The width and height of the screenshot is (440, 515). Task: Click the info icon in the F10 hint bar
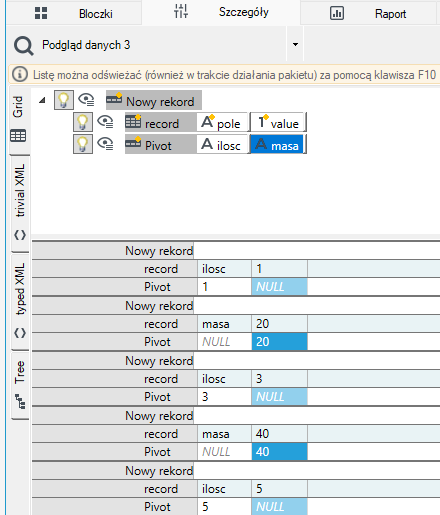pyautogui.click(x=20, y=74)
